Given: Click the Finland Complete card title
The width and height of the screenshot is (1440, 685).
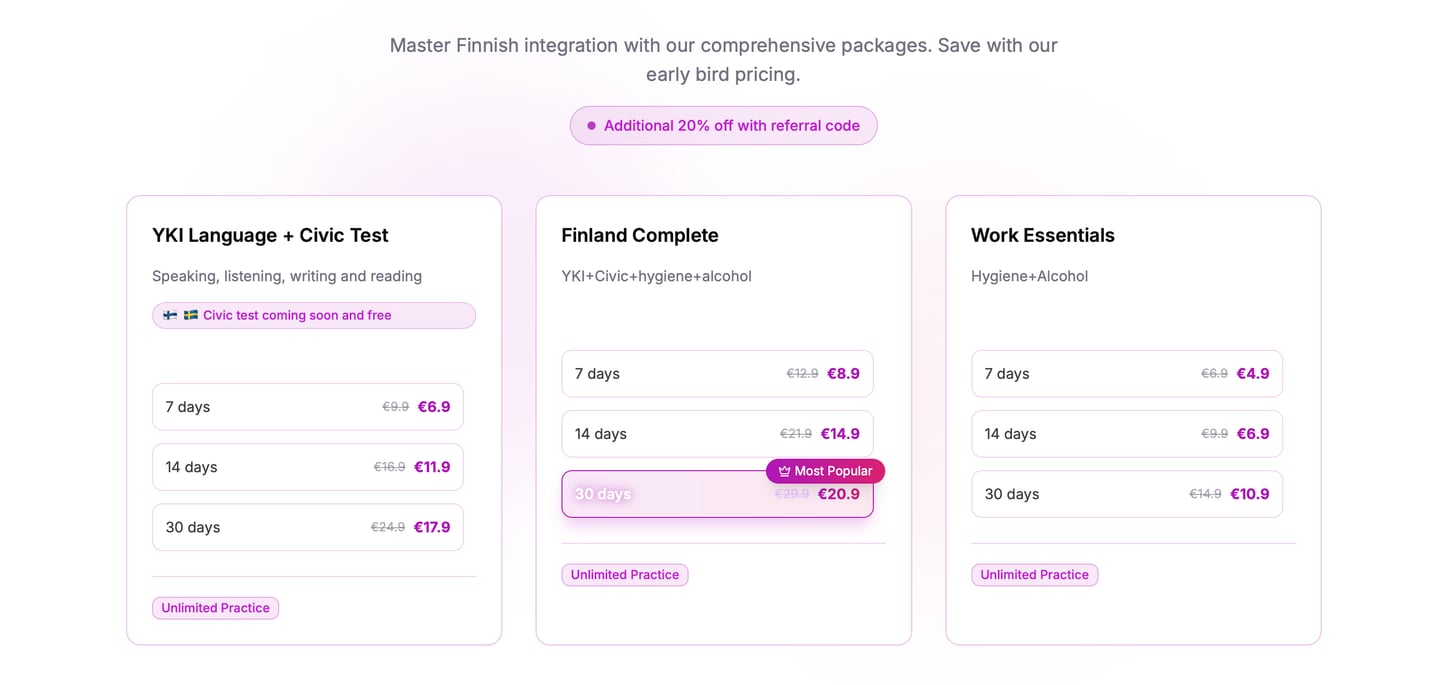Looking at the screenshot, I should [640, 236].
